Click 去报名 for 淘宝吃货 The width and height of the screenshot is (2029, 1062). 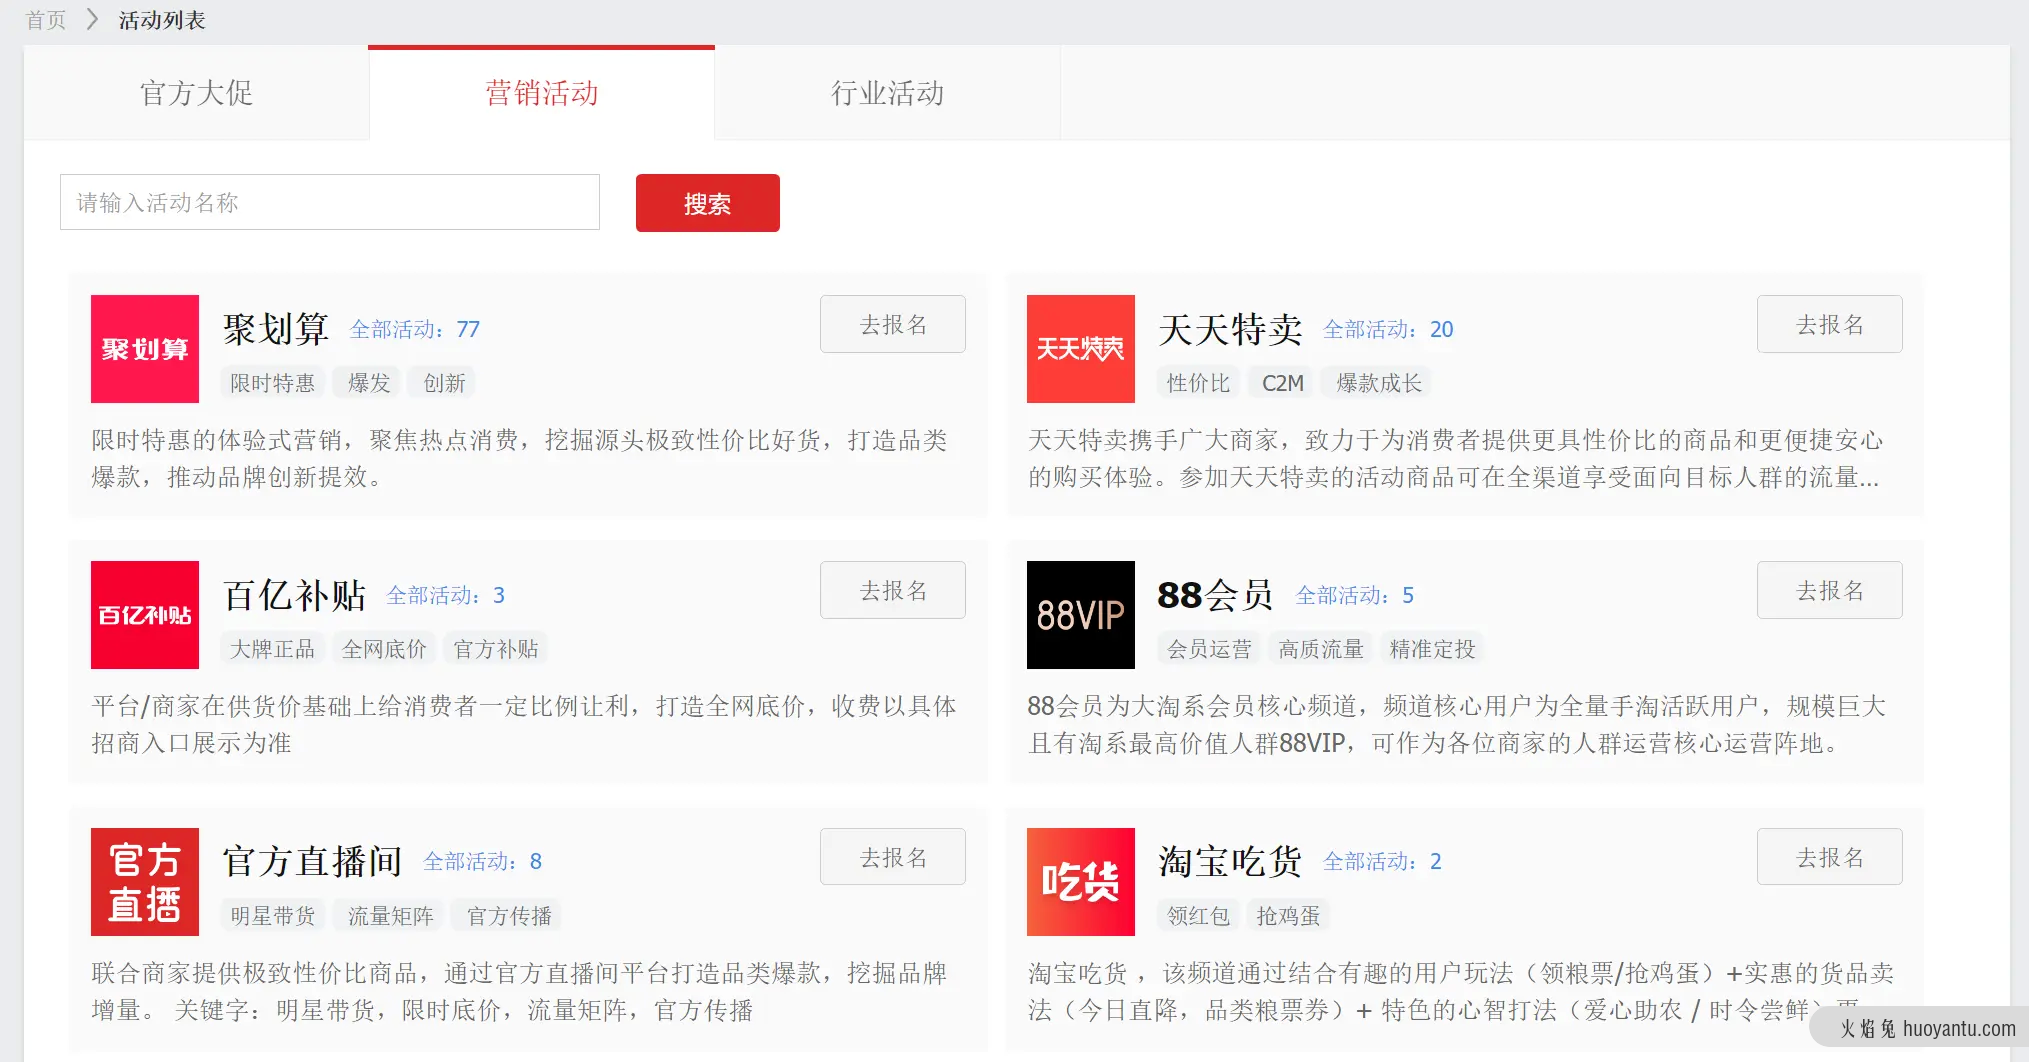pyautogui.click(x=1830, y=857)
